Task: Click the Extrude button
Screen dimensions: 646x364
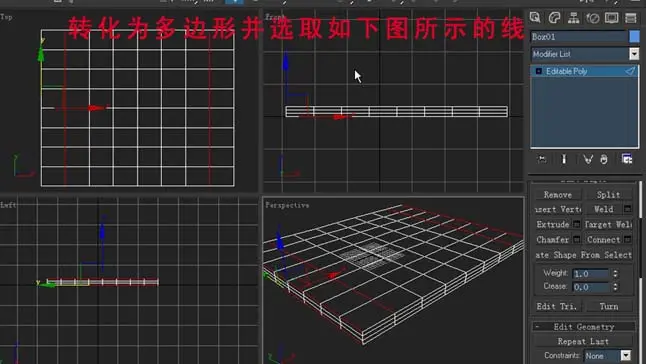Action: pyautogui.click(x=553, y=224)
